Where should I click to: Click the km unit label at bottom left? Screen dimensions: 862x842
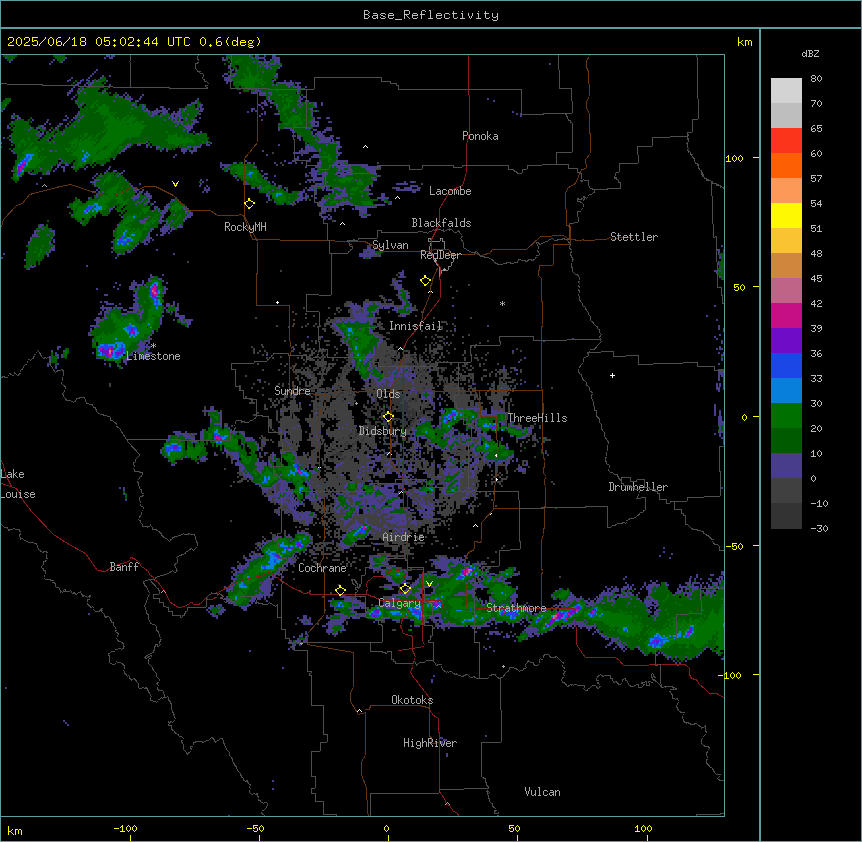[15, 831]
